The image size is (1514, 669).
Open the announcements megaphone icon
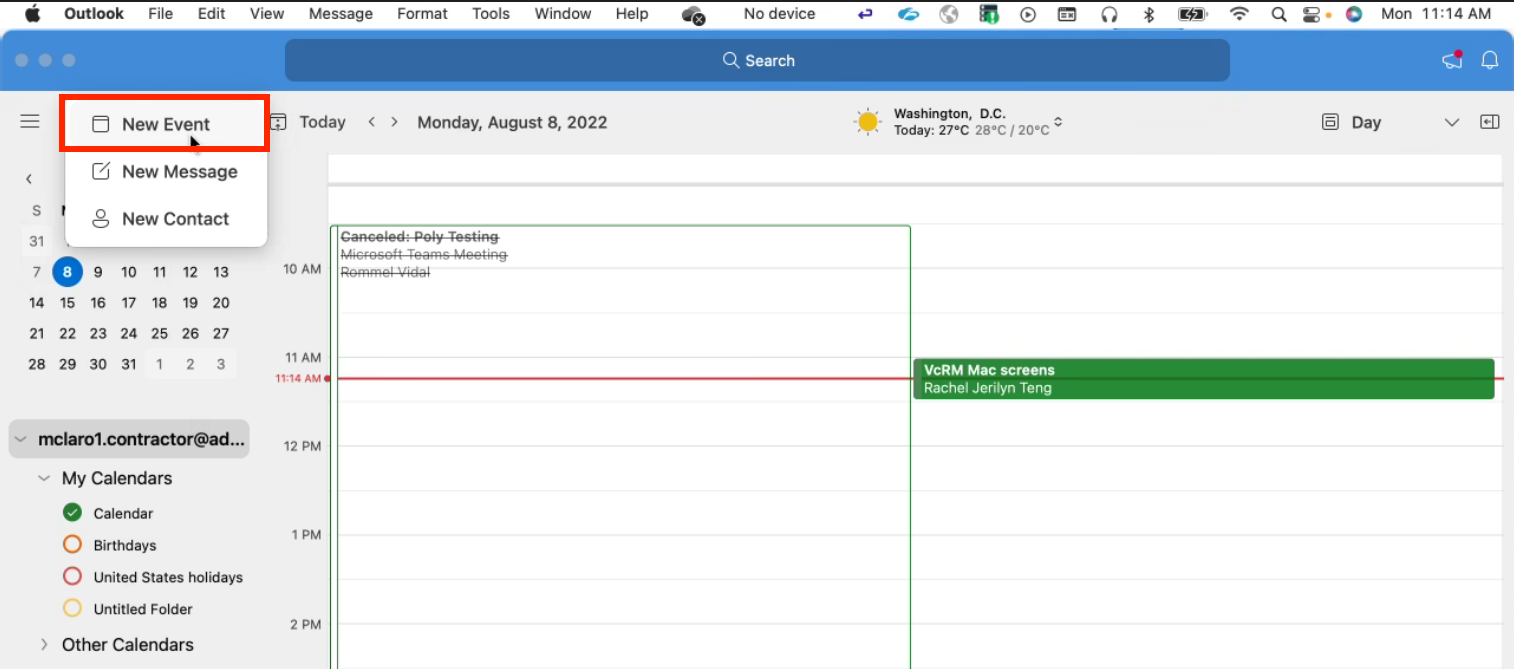coord(1452,60)
